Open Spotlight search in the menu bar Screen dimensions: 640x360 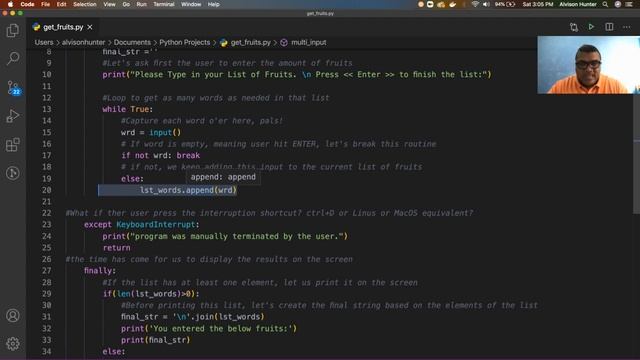click(x=605, y=4)
